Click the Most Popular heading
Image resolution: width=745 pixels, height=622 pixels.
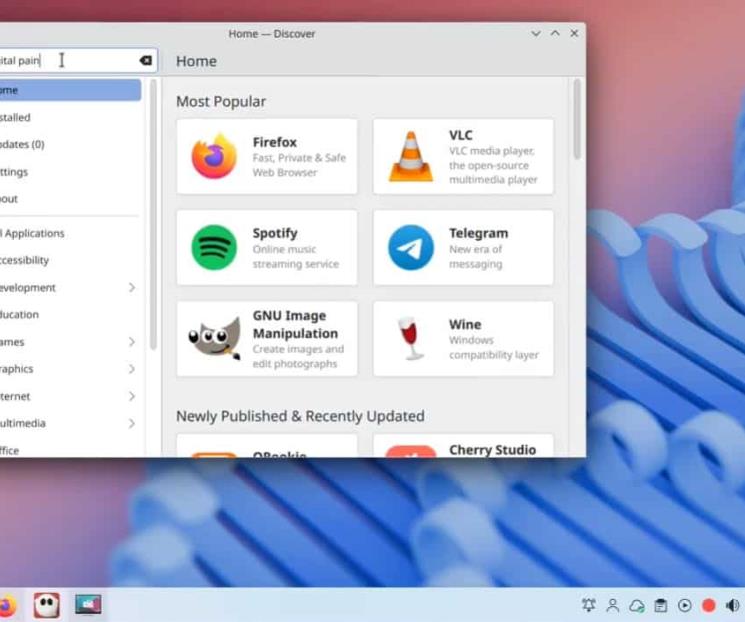click(221, 102)
